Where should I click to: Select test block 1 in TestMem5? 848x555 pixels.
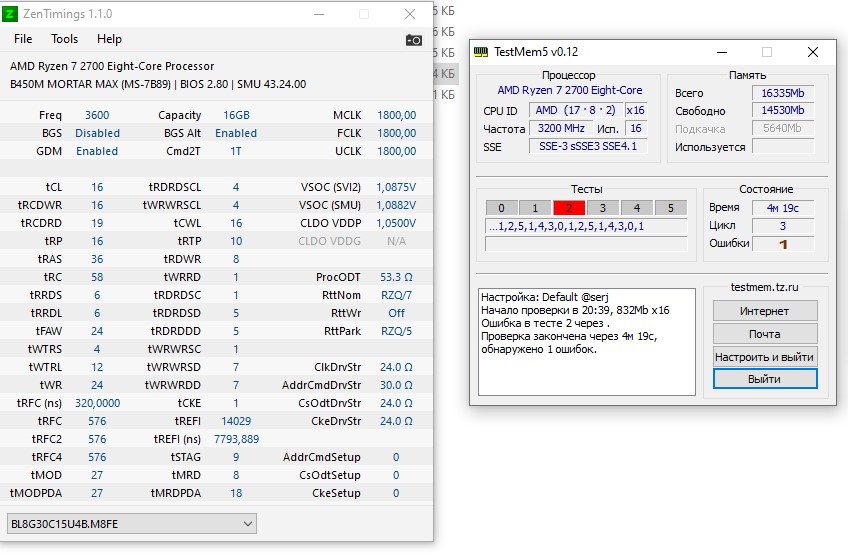point(535,208)
